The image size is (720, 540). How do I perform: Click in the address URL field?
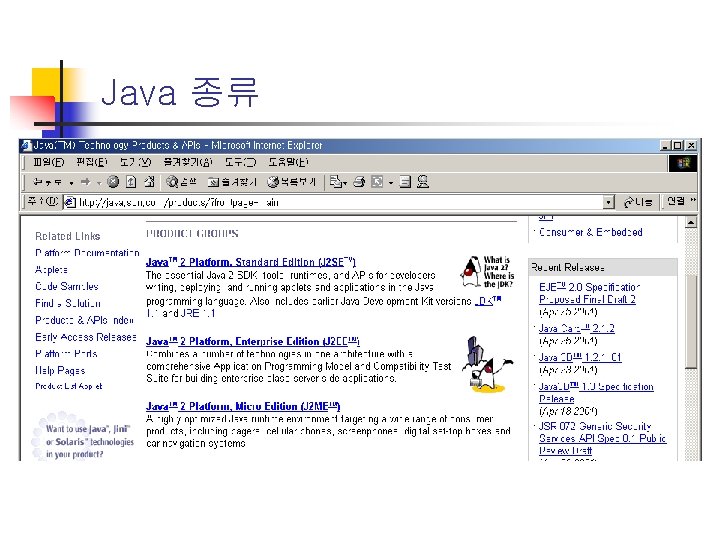340,202
